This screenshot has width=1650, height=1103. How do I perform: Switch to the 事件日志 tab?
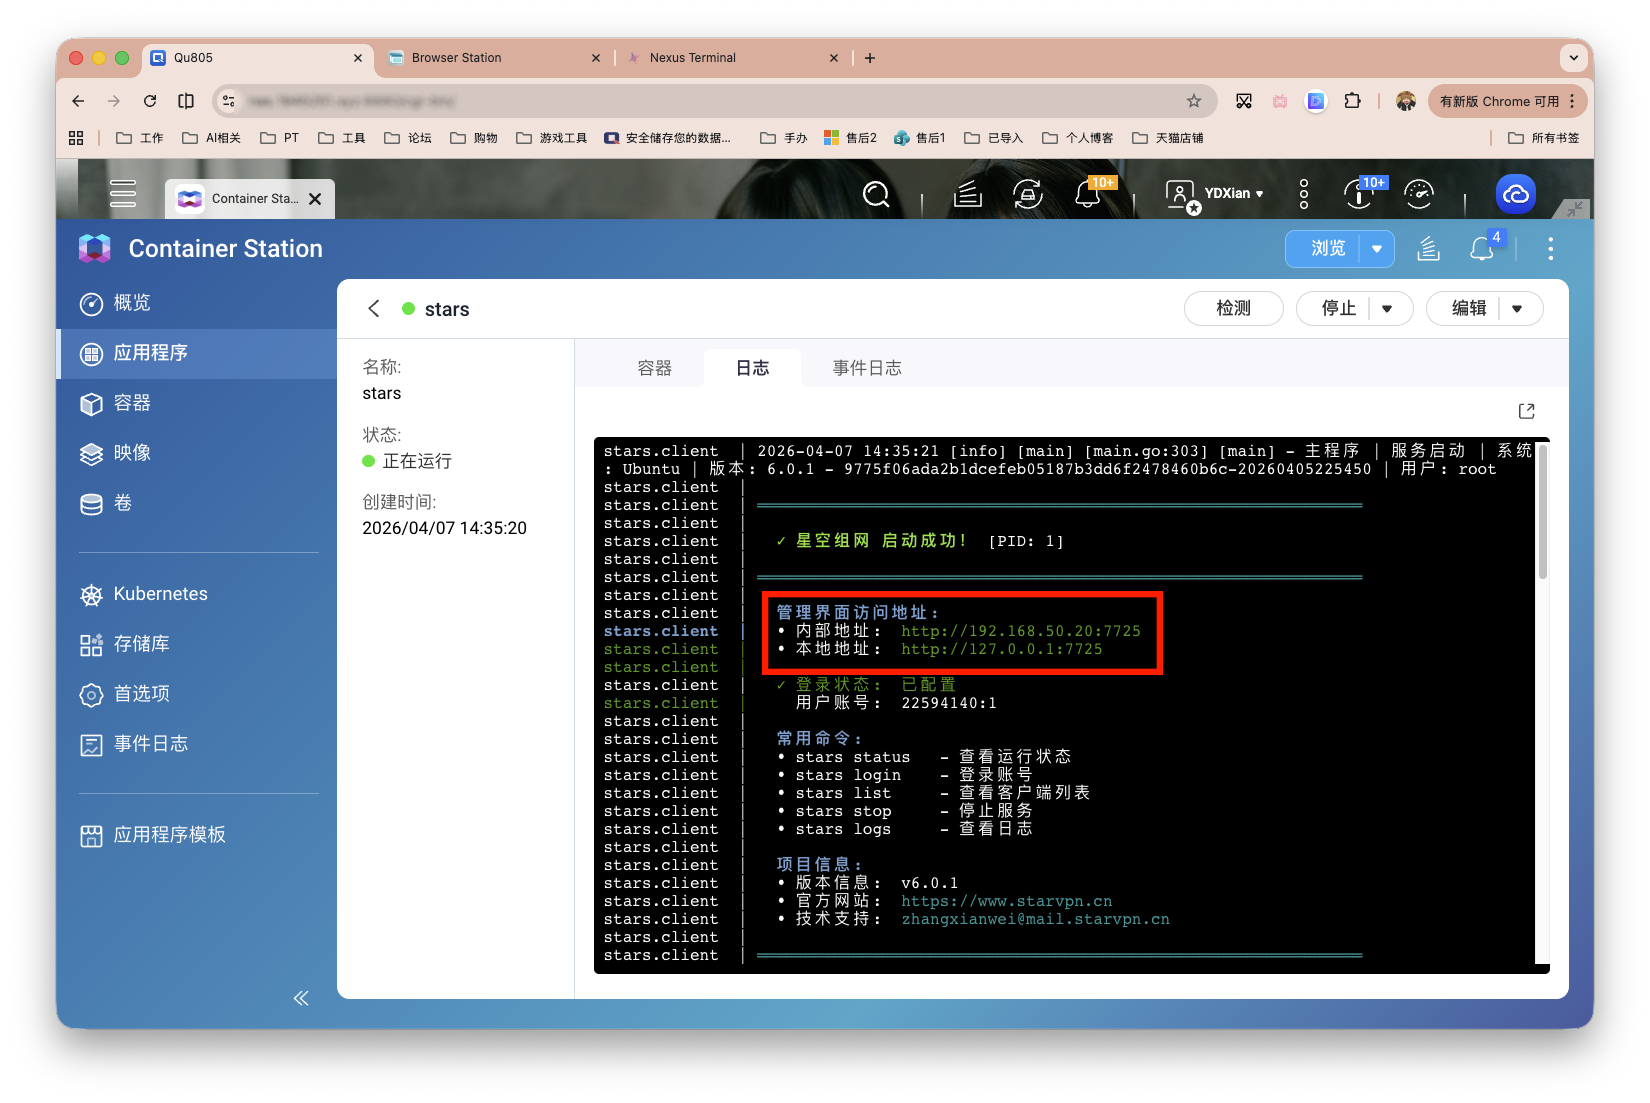click(x=867, y=368)
